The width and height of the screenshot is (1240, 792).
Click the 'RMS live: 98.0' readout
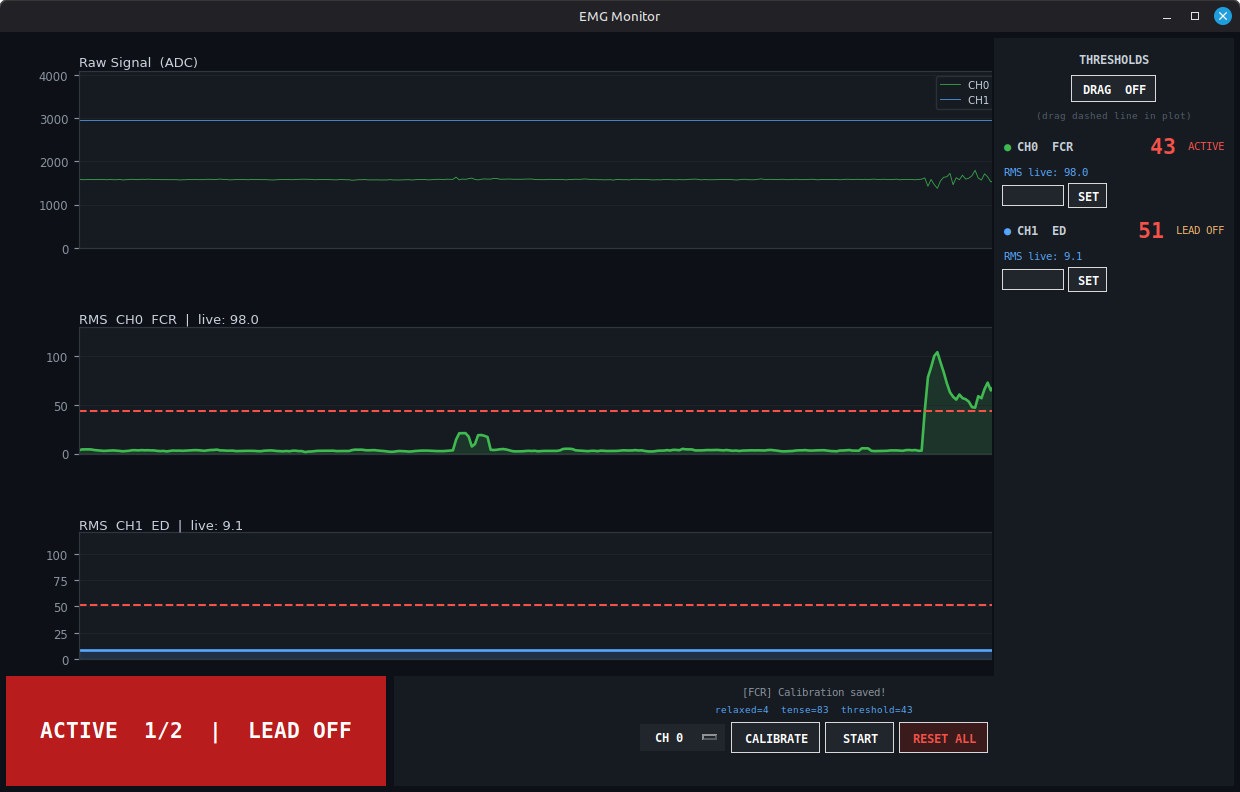(1046, 172)
